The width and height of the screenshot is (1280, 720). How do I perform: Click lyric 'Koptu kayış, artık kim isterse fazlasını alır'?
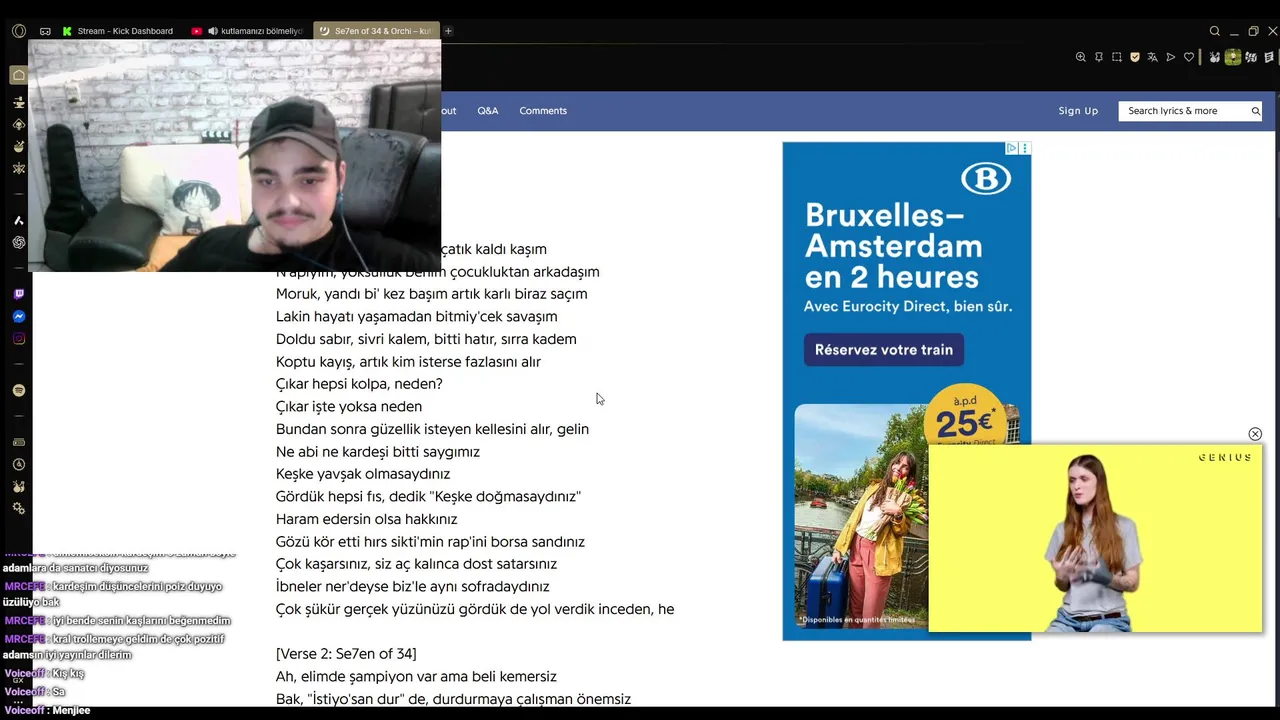pyautogui.click(x=408, y=362)
